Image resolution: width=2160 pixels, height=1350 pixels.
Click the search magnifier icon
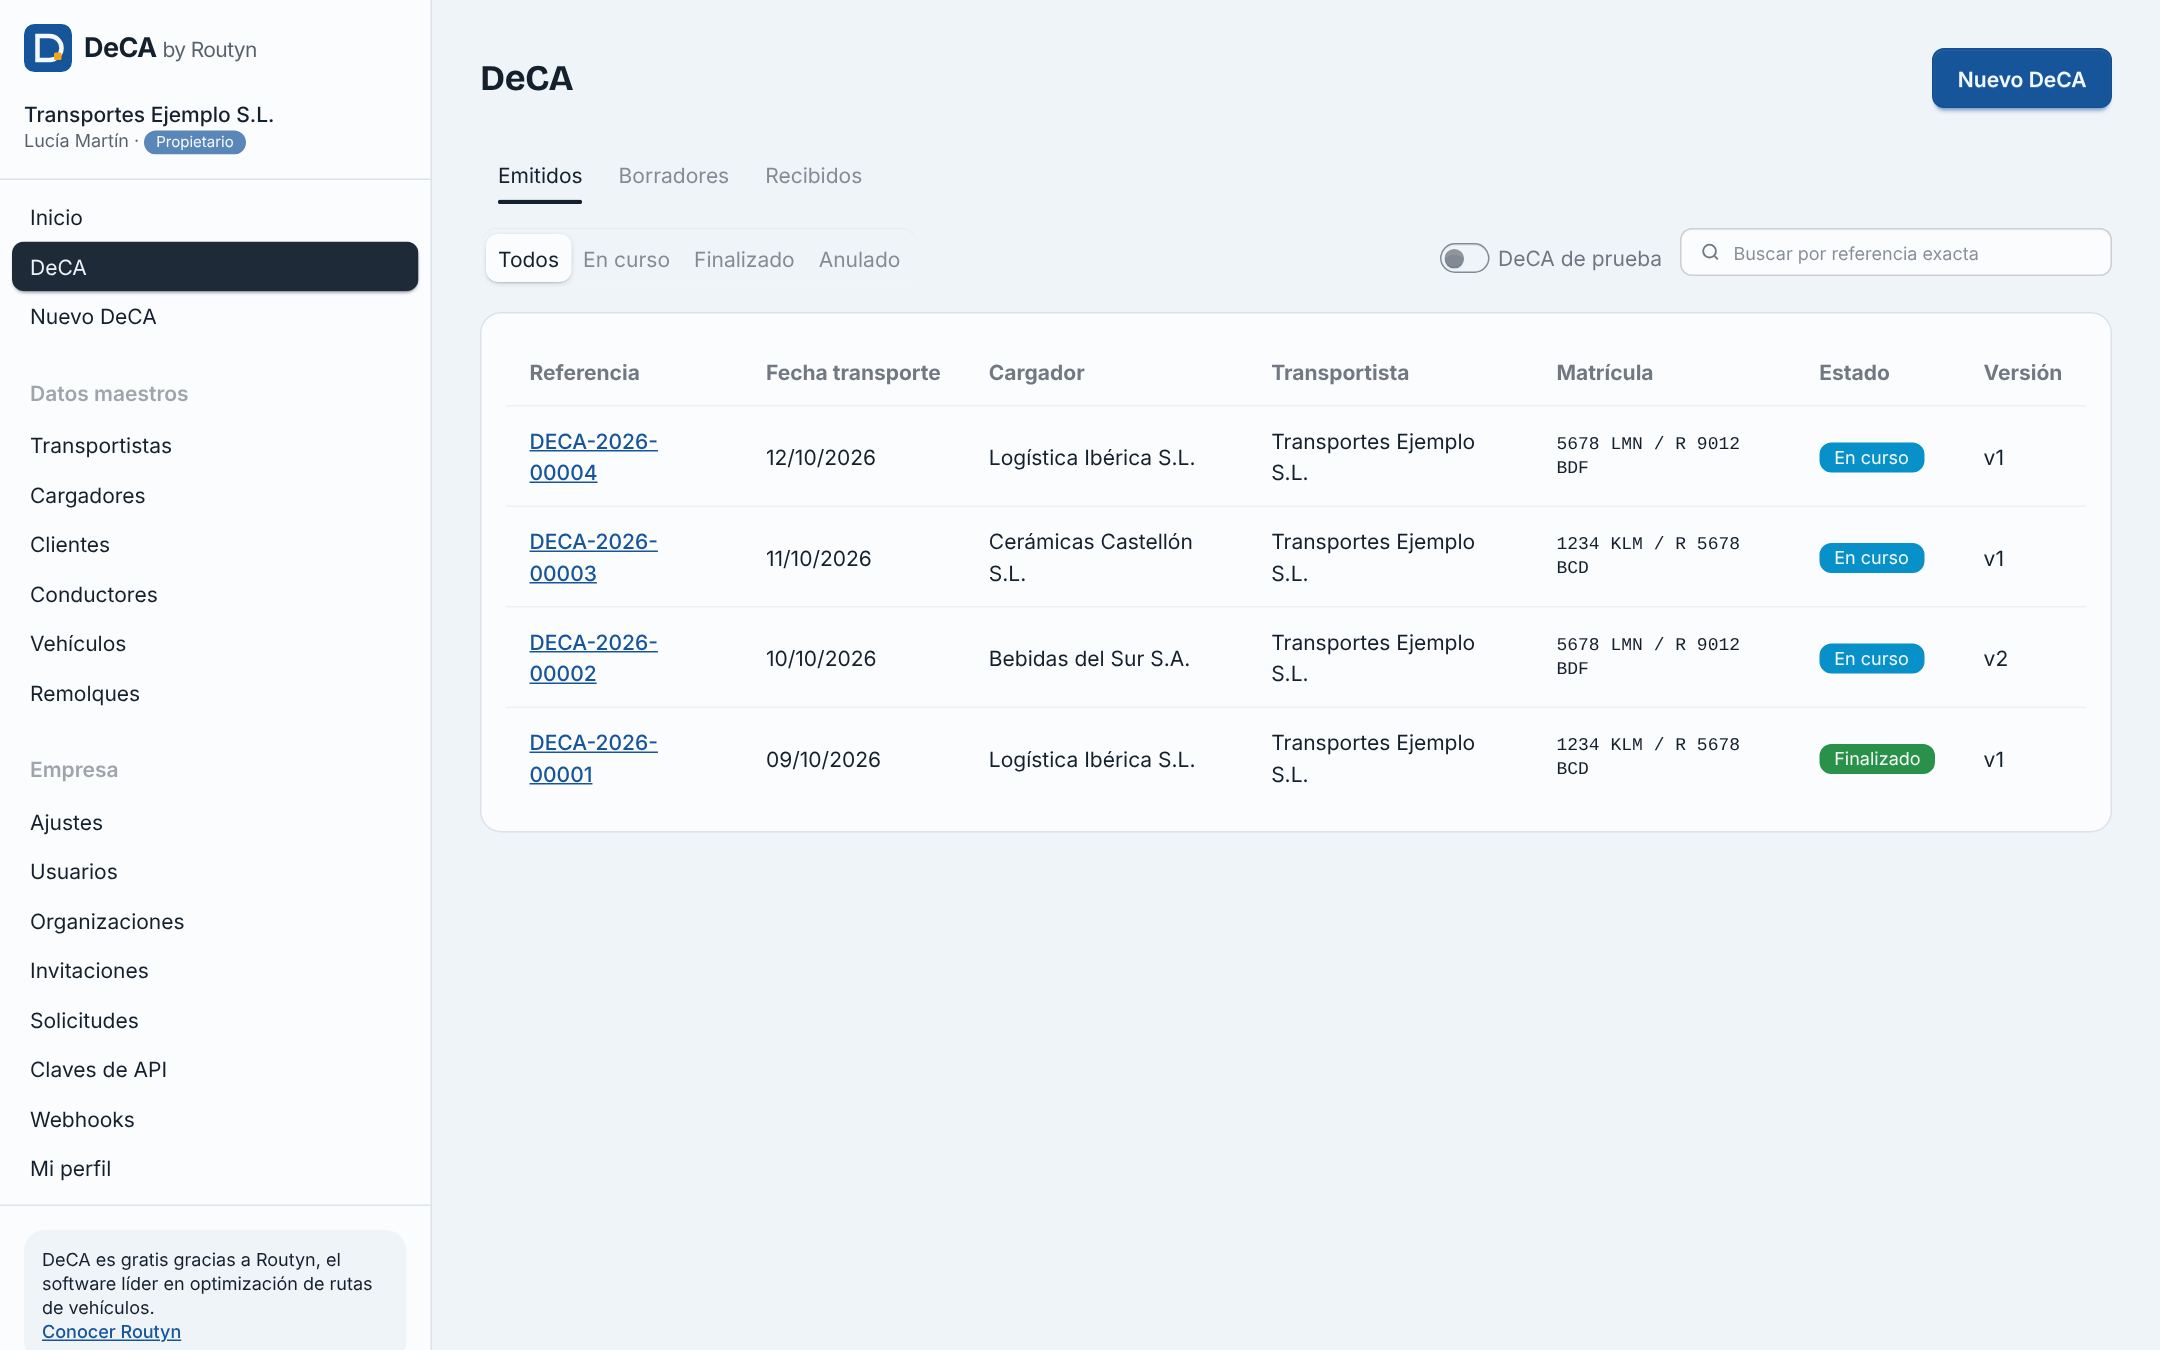[x=1710, y=253]
